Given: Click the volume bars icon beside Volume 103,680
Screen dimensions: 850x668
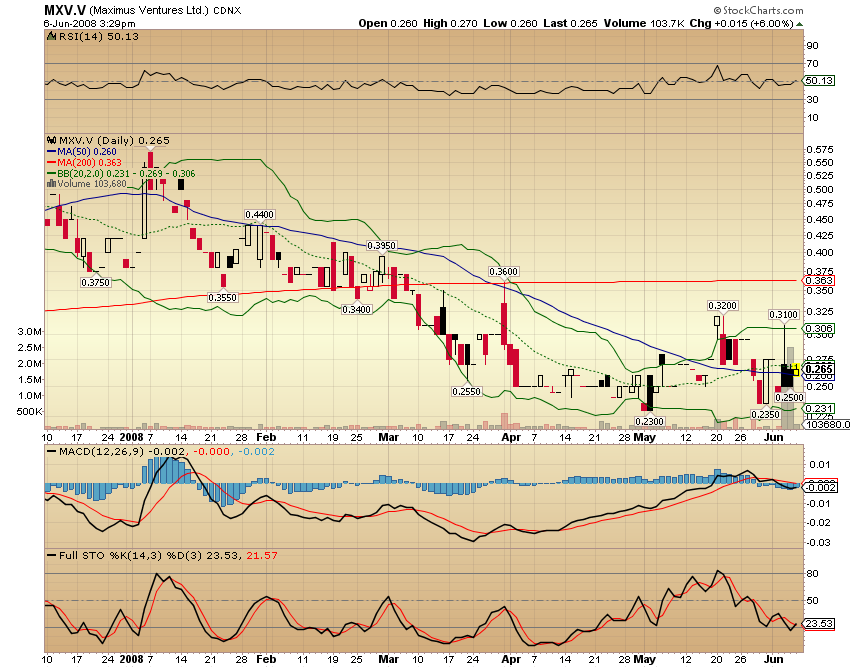Looking at the screenshot, I should pos(51,184).
